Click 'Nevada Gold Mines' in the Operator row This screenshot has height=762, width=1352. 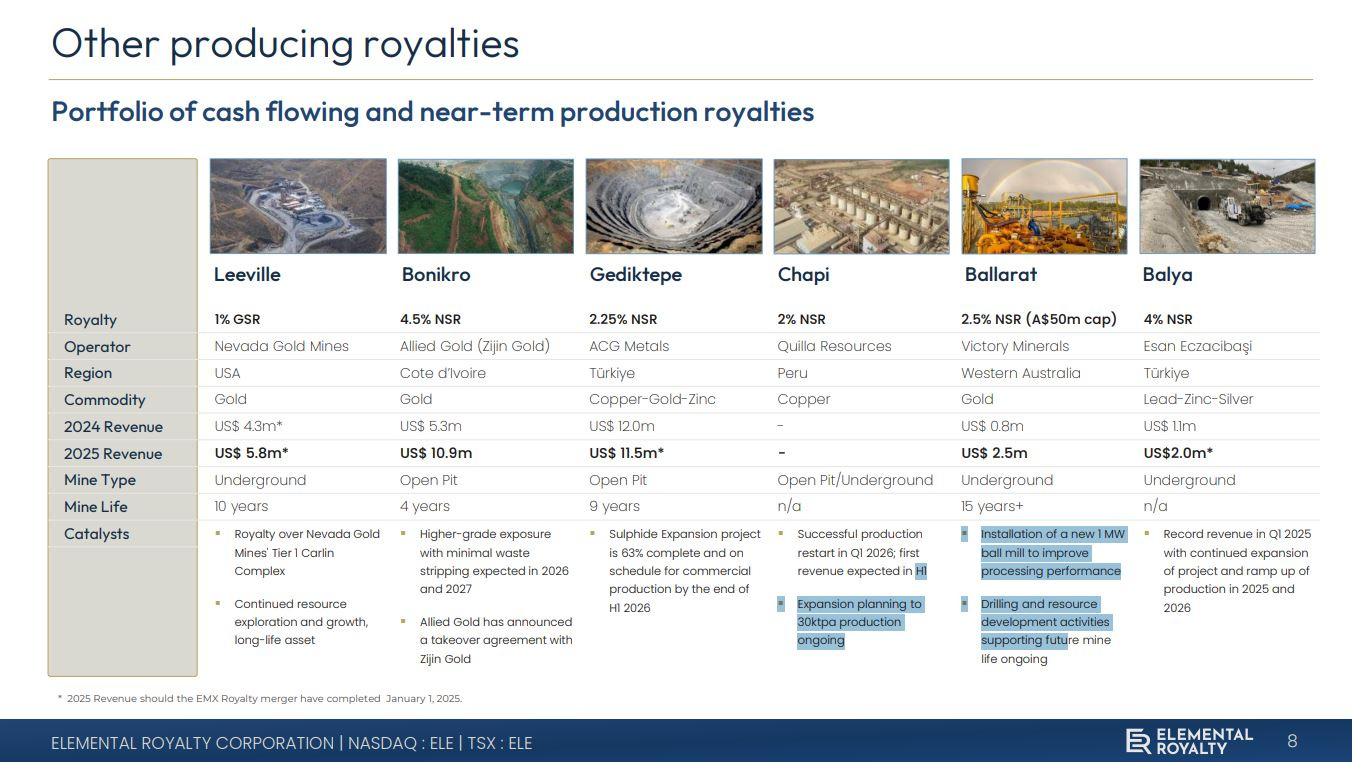[x=282, y=347]
